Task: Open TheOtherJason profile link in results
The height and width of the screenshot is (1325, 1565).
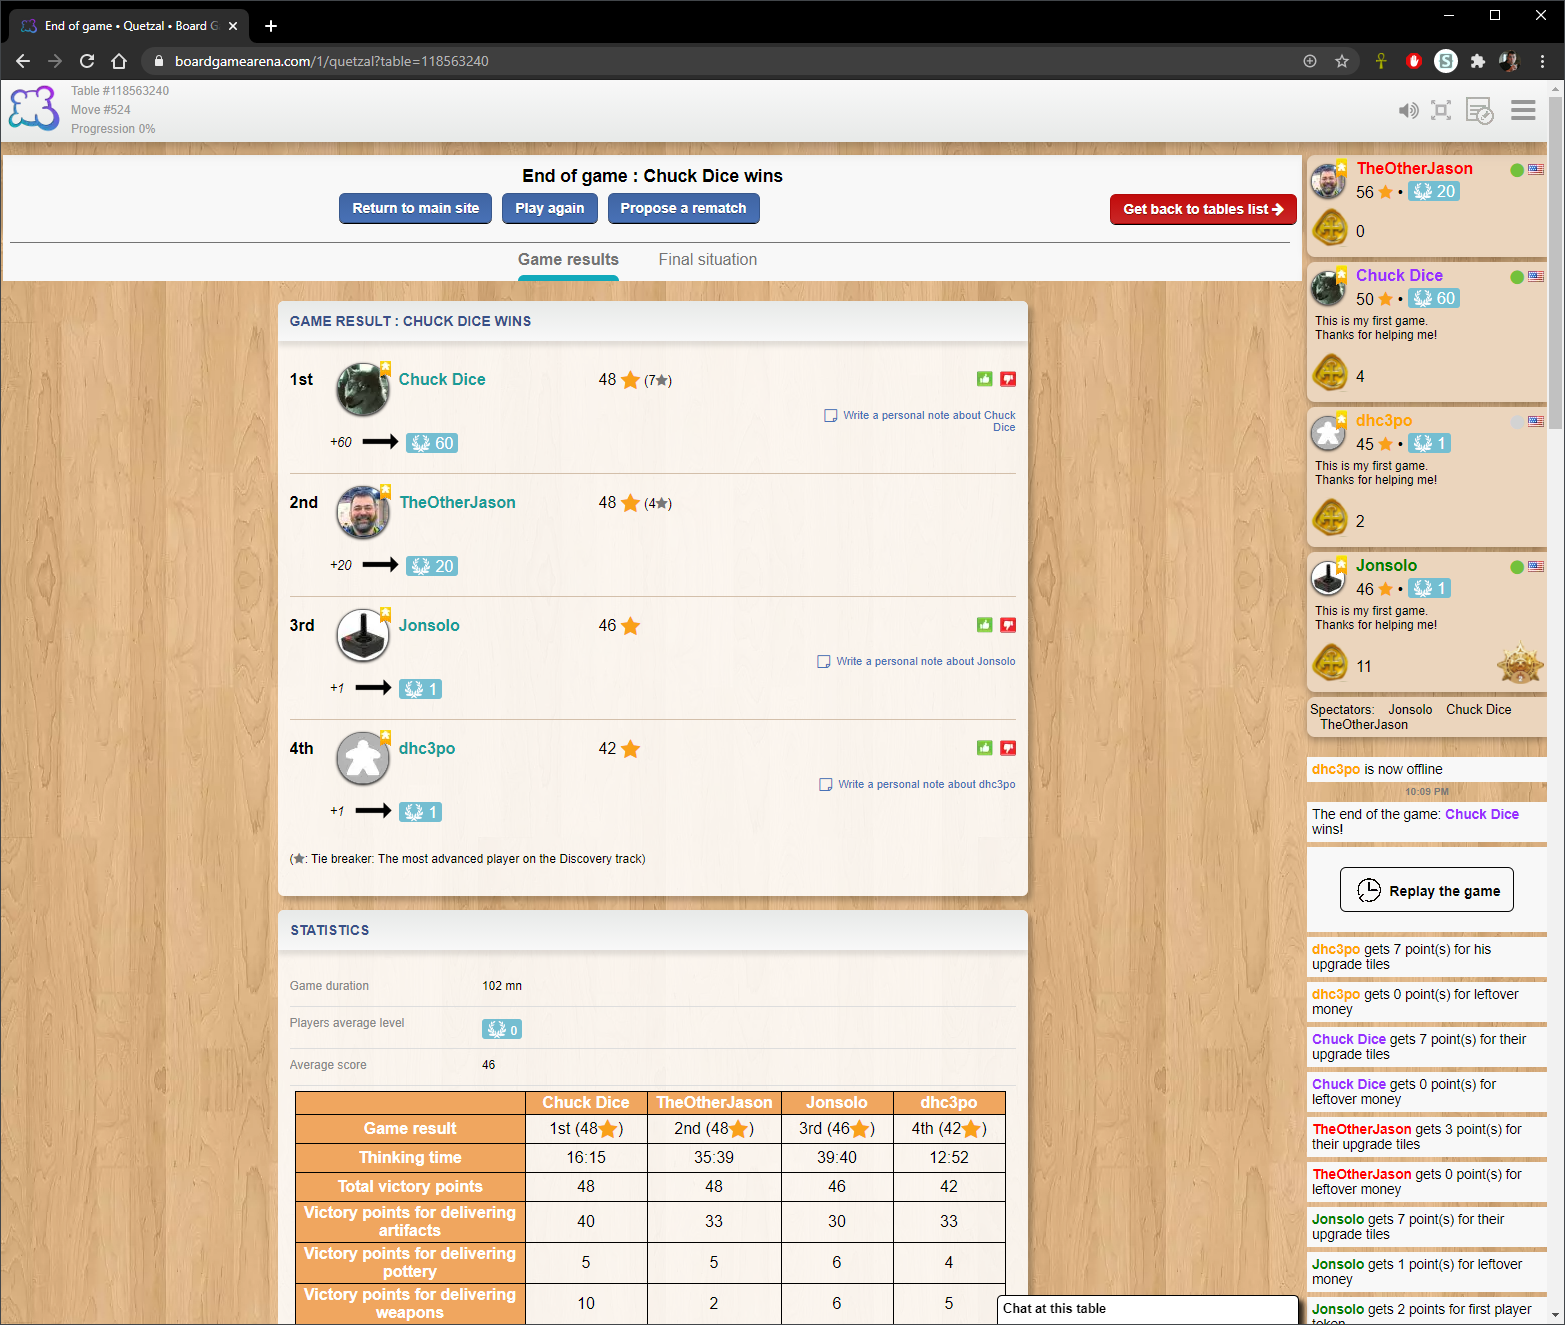Action: pos(458,502)
